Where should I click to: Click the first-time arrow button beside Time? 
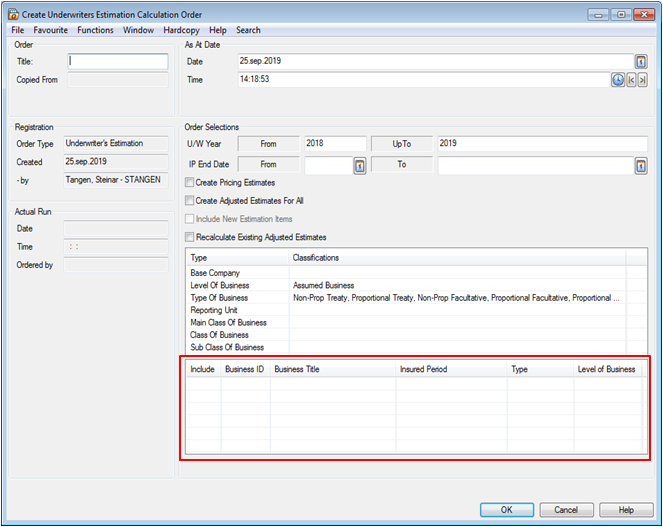(631, 80)
